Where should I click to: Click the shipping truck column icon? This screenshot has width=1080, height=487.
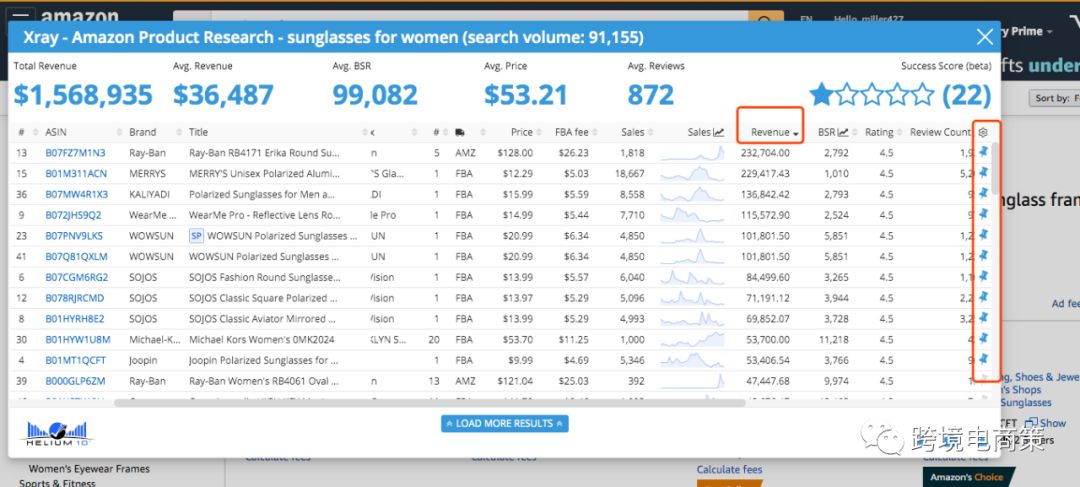[x=459, y=132]
